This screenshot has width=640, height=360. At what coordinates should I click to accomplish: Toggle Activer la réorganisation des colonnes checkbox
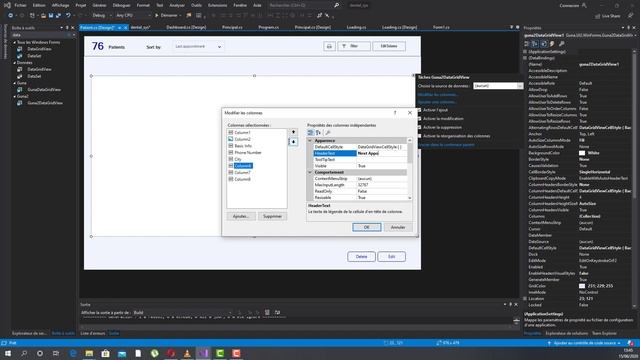(x=419, y=136)
